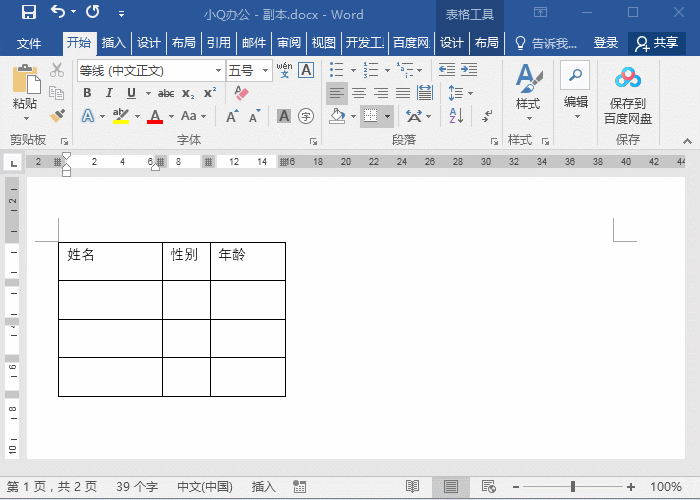Click the Cut scissors icon
700x500 pixels.
[x=57, y=70]
